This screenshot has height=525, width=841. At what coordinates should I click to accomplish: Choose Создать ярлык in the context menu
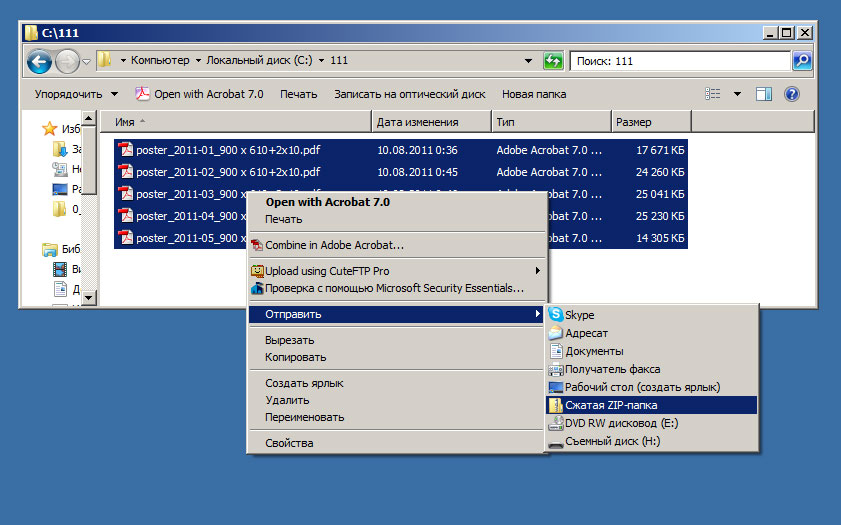[x=396, y=383]
